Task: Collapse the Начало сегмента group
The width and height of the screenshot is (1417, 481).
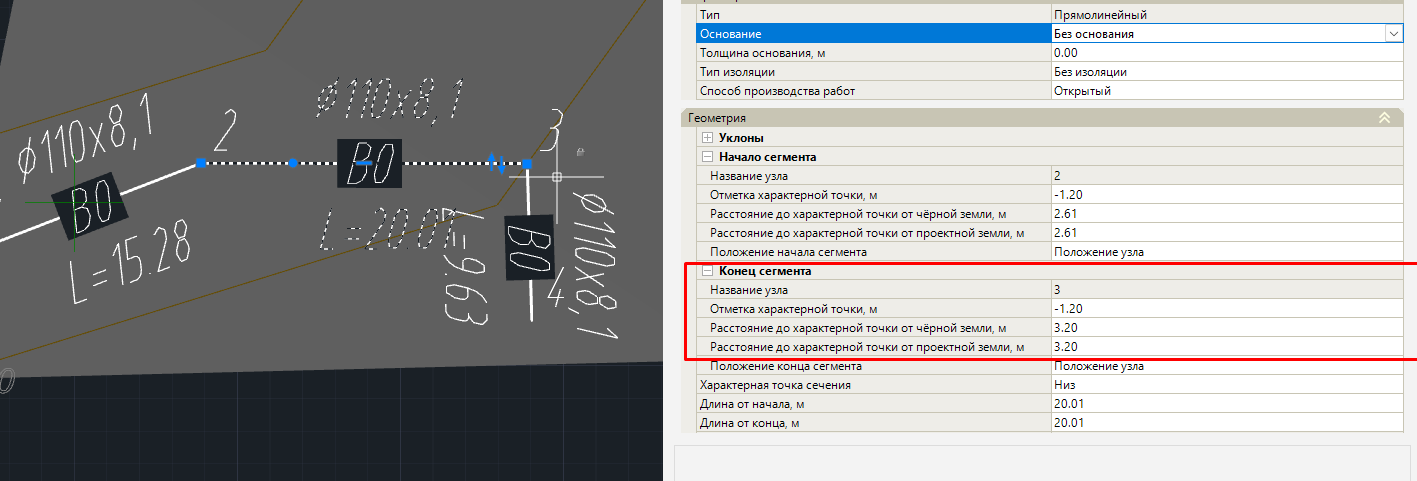Action: point(708,157)
